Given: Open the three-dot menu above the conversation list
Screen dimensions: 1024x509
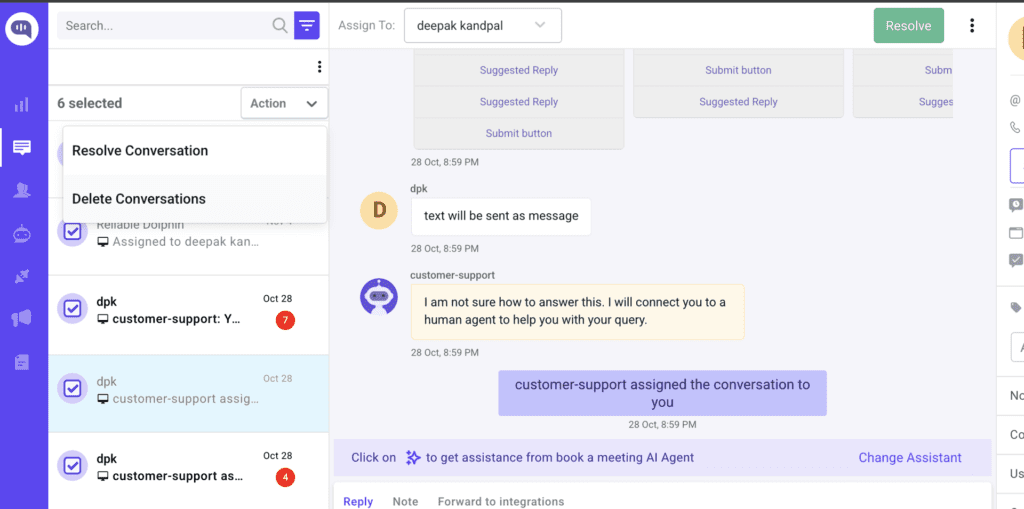Looking at the screenshot, I should pyautogui.click(x=319, y=67).
